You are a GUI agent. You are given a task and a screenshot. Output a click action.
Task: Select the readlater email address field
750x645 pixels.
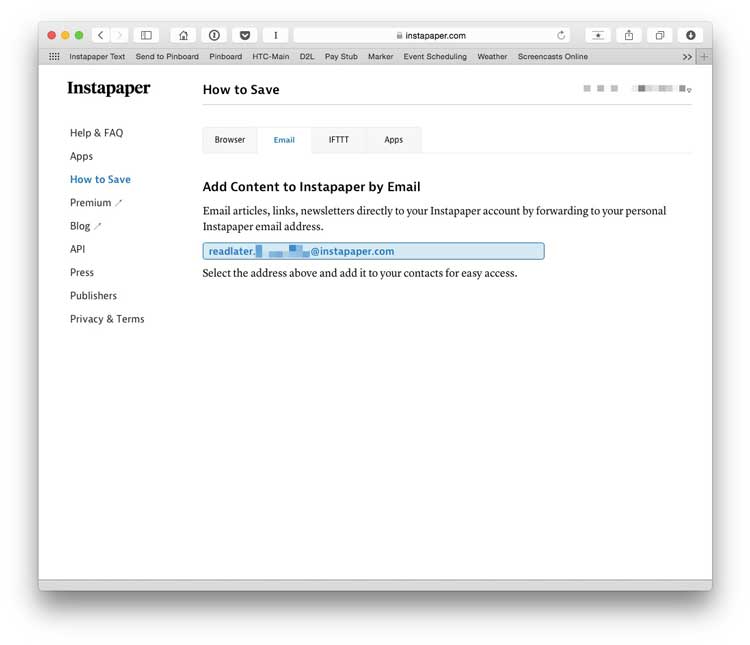click(373, 251)
